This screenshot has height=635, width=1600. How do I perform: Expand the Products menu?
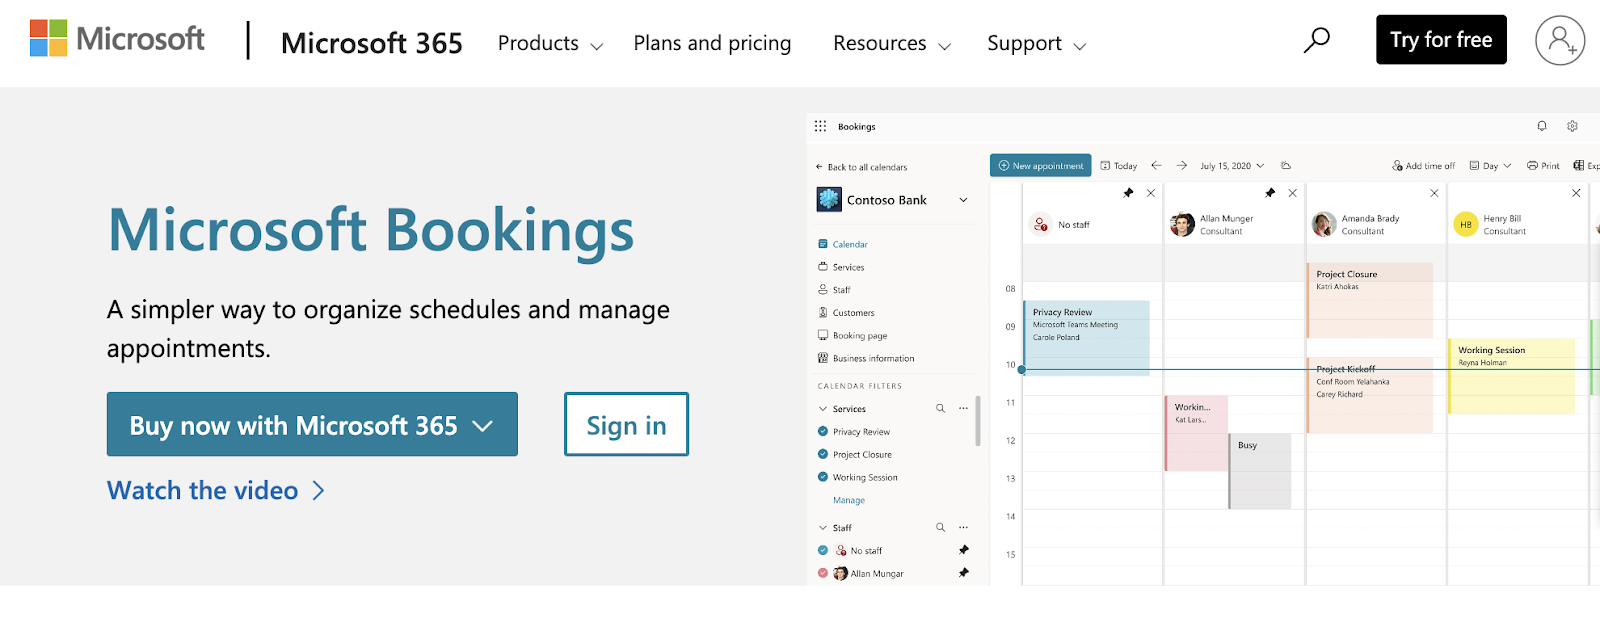[551, 43]
